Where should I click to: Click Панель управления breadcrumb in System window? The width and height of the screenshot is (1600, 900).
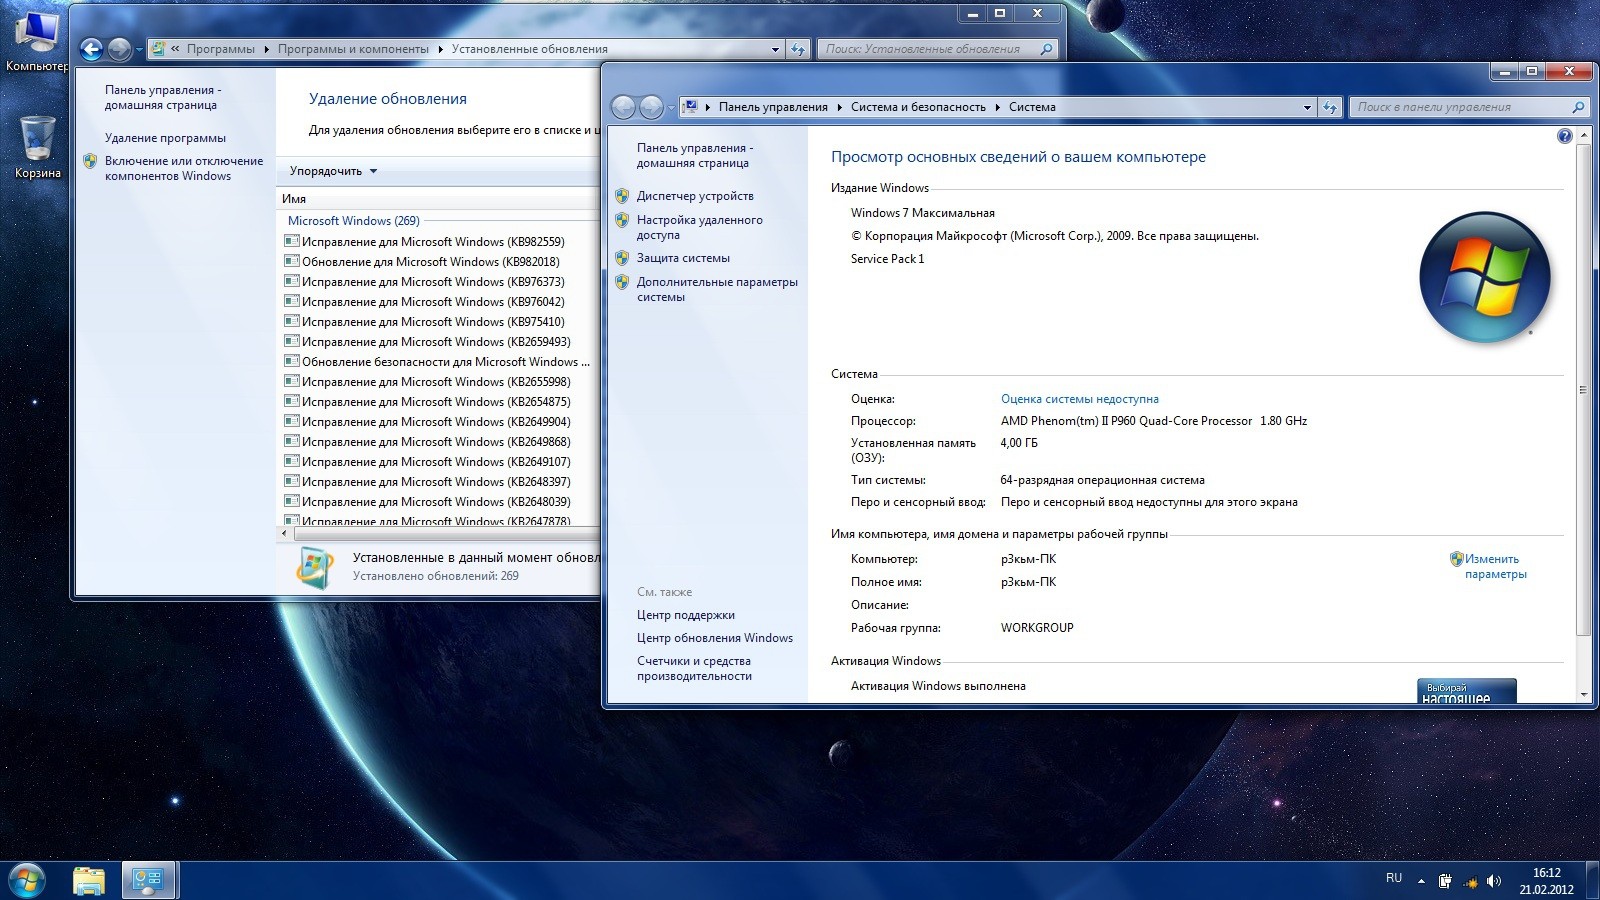click(x=773, y=107)
